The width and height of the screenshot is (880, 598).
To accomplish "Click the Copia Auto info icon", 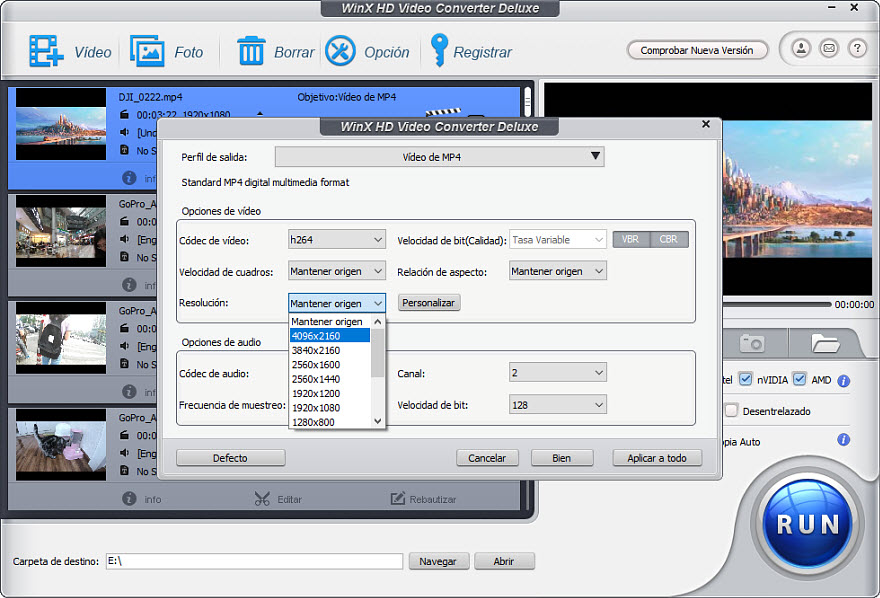I will click(844, 439).
